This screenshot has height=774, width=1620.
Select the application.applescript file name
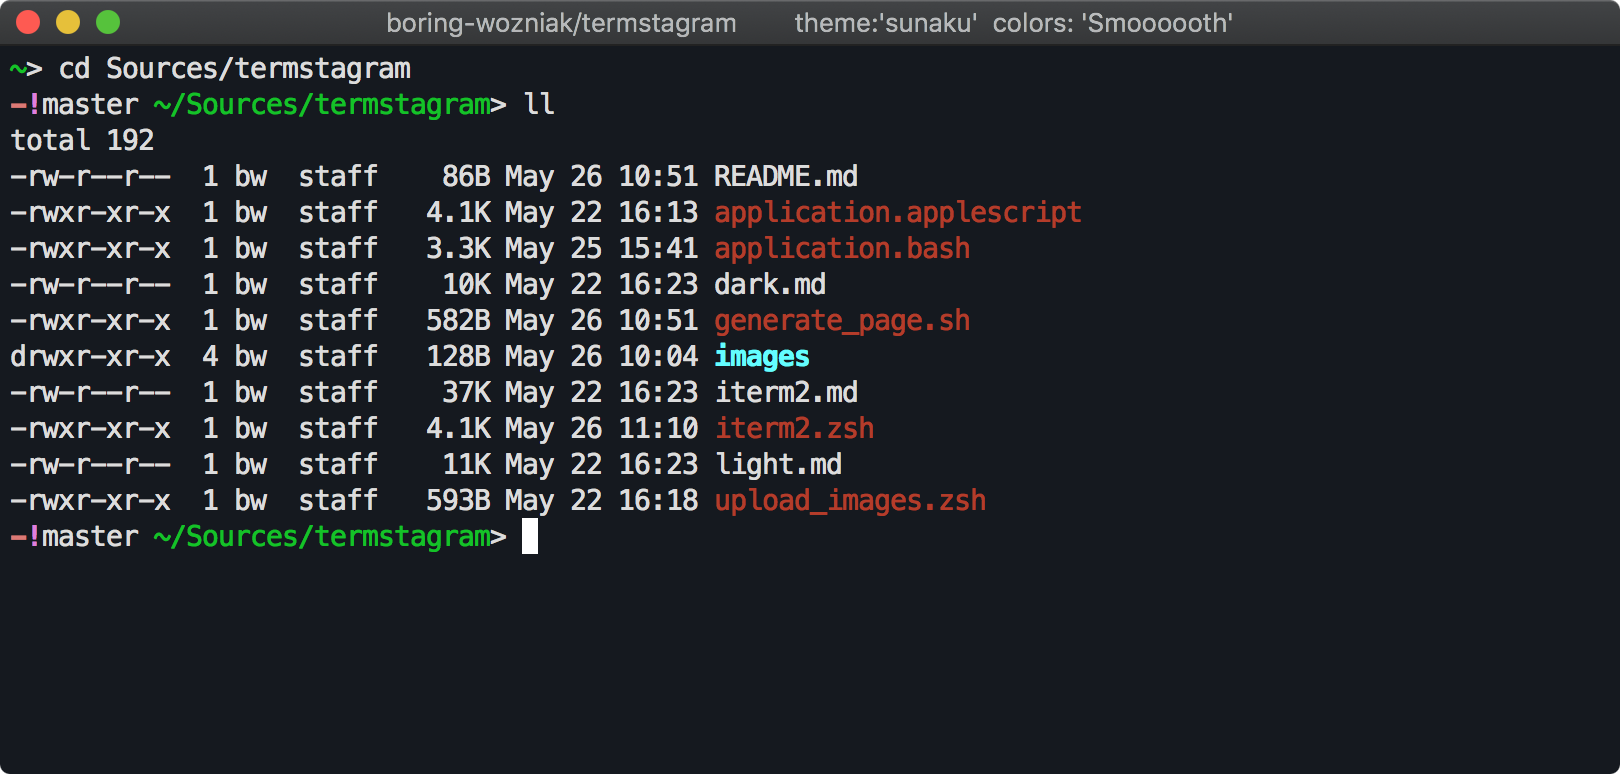point(897,213)
